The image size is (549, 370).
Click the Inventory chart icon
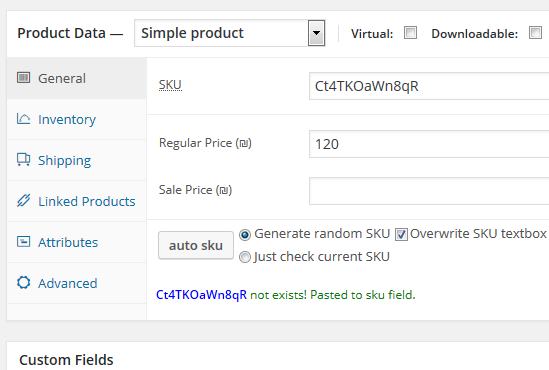[23, 119]
